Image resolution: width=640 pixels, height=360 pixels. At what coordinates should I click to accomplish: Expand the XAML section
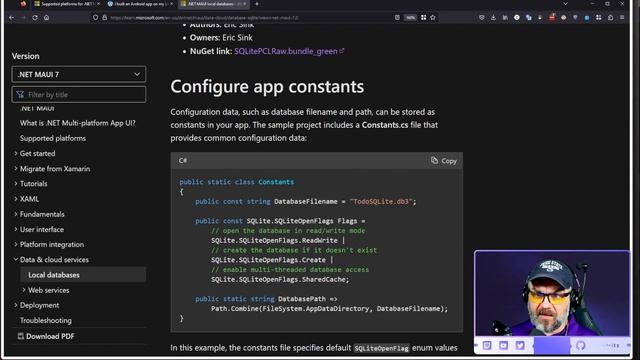[16, 199]
